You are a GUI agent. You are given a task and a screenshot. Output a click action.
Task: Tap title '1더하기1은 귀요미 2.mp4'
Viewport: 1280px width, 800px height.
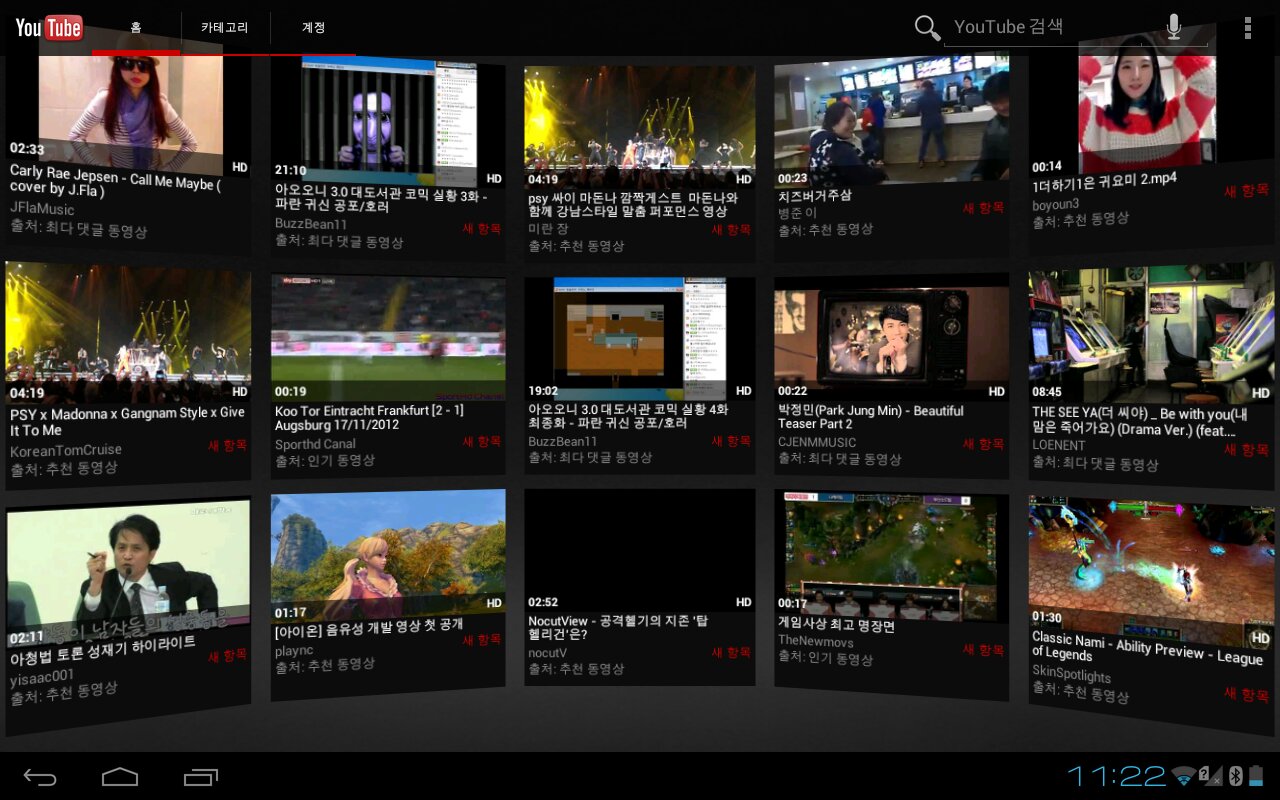tap(1104, 182)
